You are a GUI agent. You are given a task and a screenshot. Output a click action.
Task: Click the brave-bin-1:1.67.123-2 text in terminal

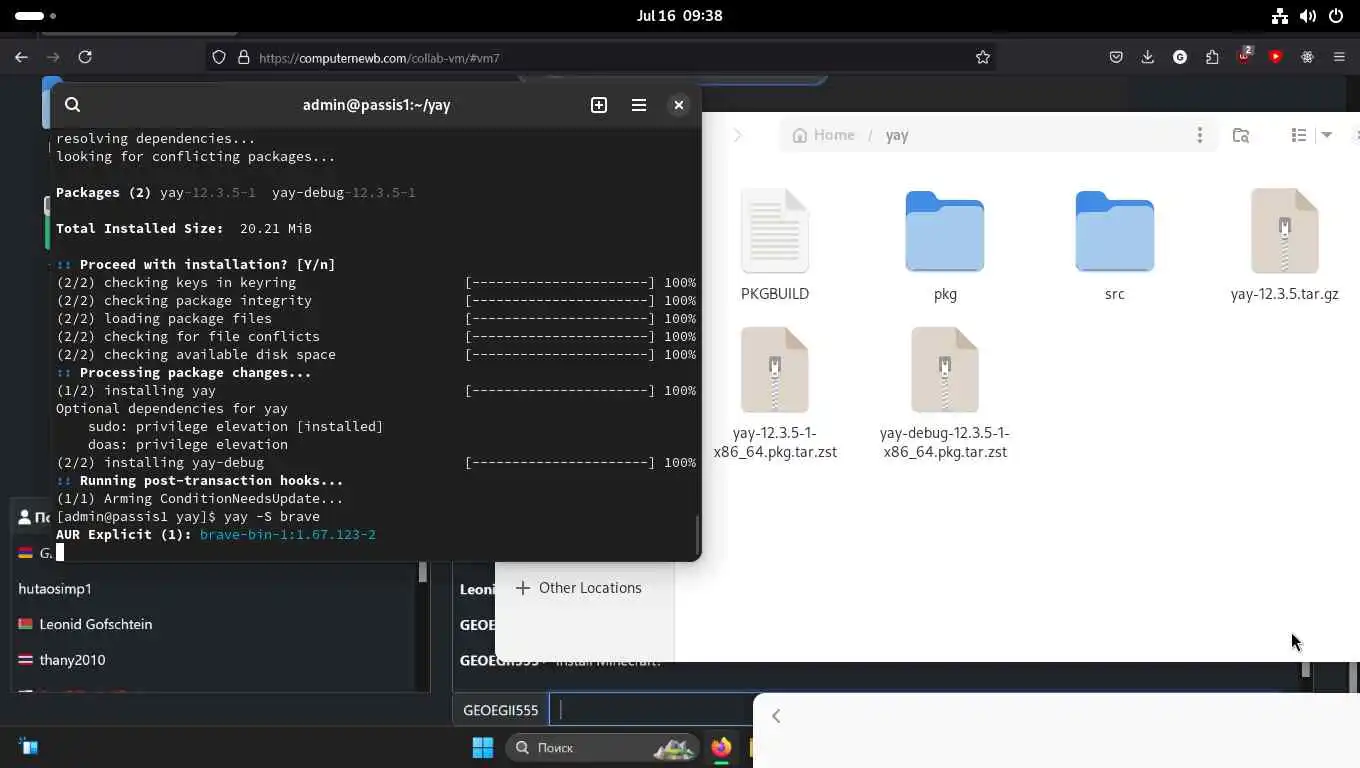288,535
